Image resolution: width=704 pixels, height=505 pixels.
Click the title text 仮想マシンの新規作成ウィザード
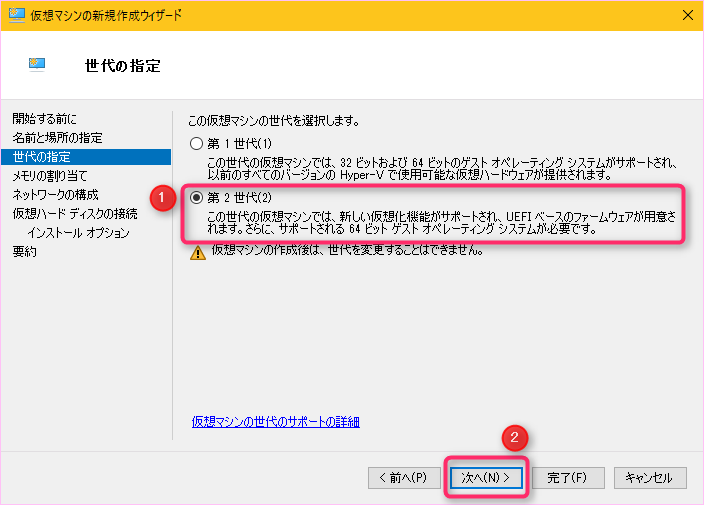coord(106,15)
